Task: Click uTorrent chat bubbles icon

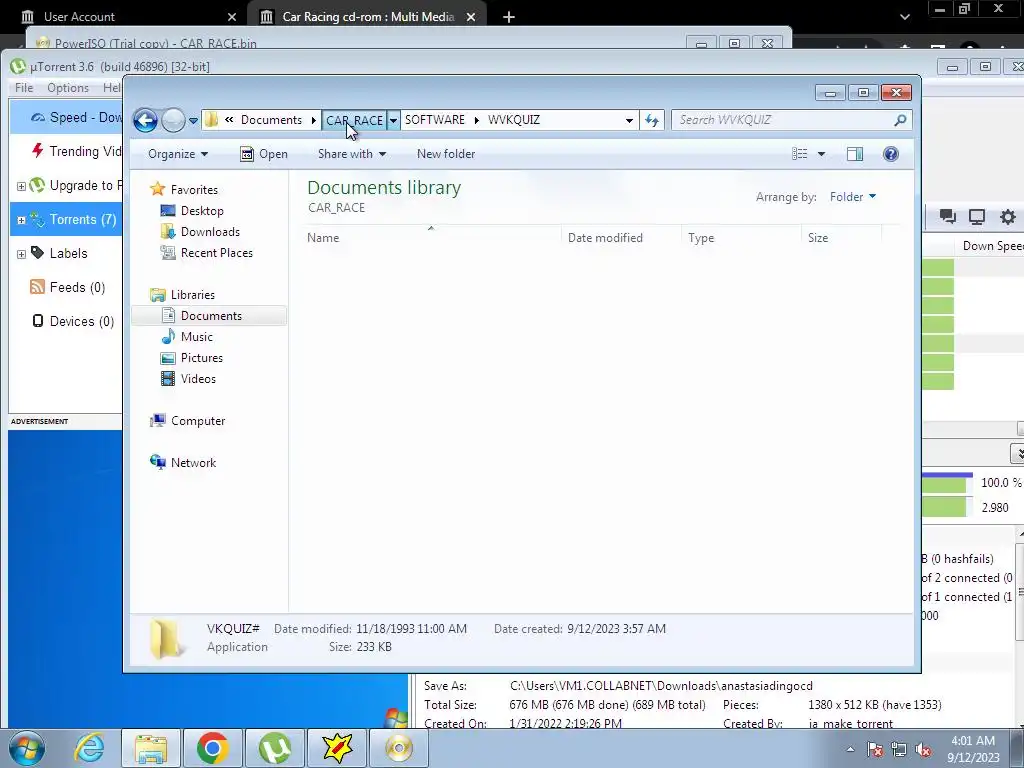Action: (x=948, y=217)
